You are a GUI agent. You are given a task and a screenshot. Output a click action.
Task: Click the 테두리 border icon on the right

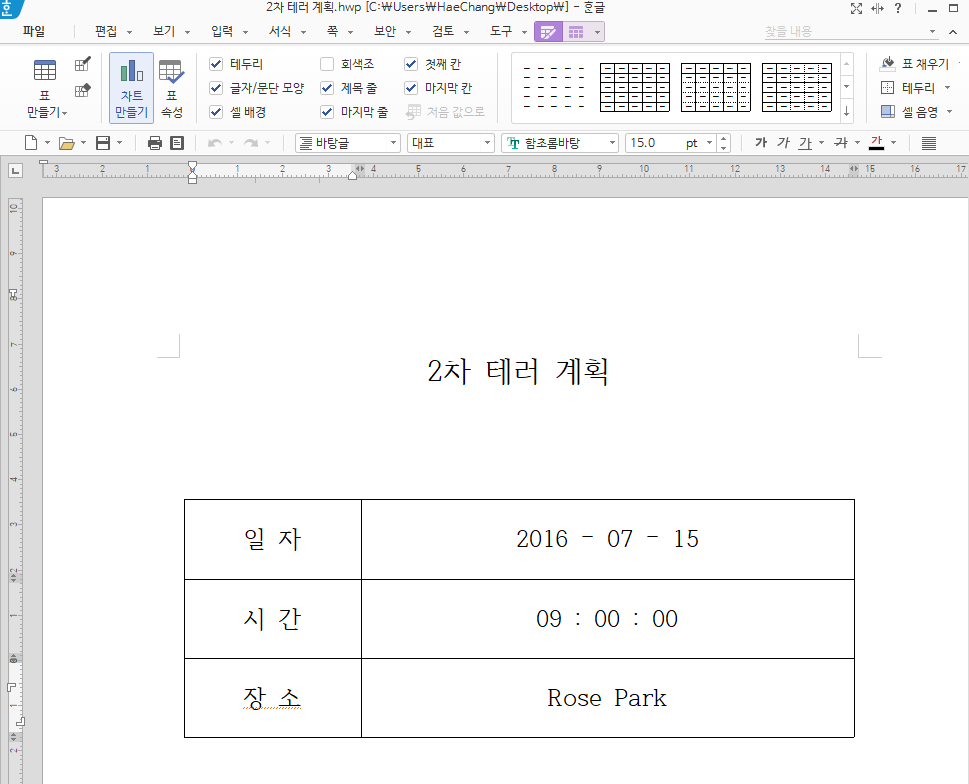(x=887, y=88)
